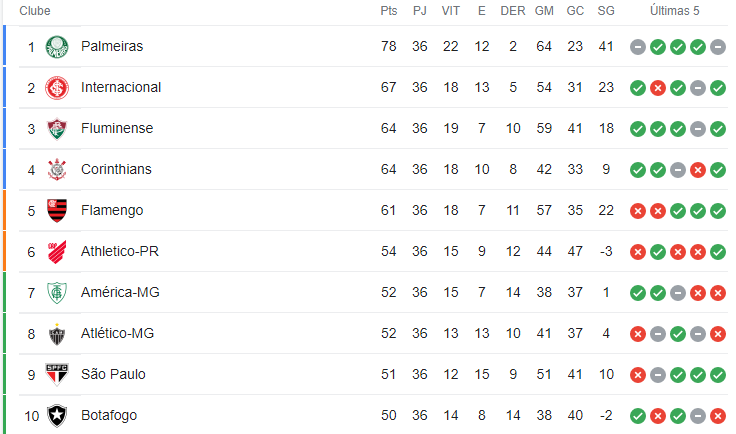This screenshot has height=434, width=736.
Task: Click the América-MG club crest
Action: pos(57,293)
